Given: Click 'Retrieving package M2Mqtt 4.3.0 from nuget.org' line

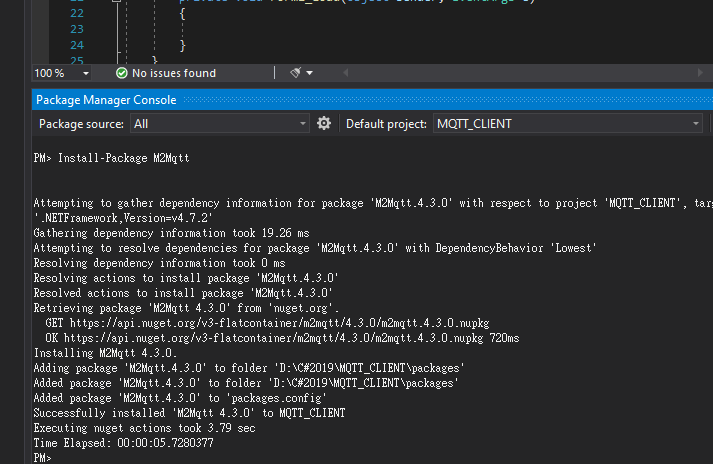Looking at the screenshot, I should [x=186, y=308].
